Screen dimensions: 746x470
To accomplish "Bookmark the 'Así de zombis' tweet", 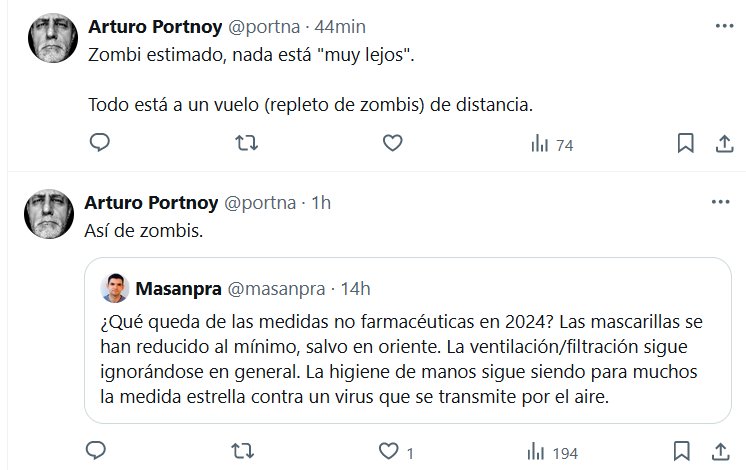I will click(685, 451).
